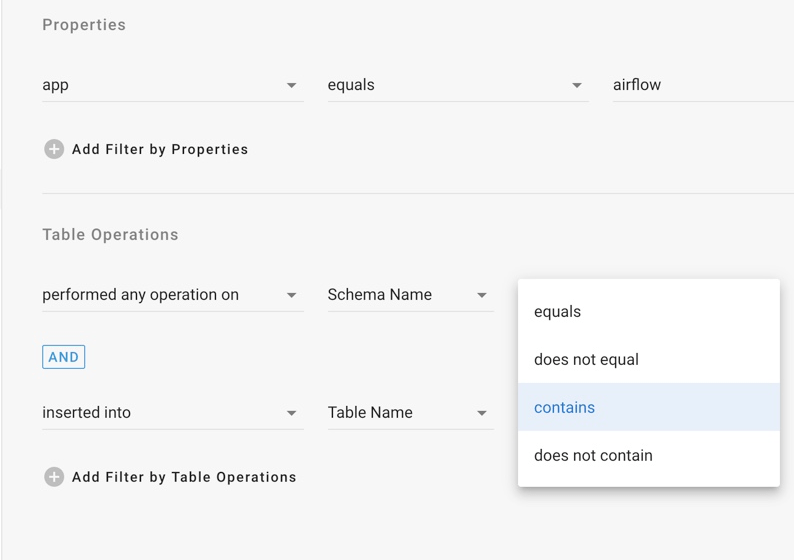Image resolution: width=794 pixels, height=560 pixels.
Task: Click the arrow beside performed any operation on
Action: [291, 296]
